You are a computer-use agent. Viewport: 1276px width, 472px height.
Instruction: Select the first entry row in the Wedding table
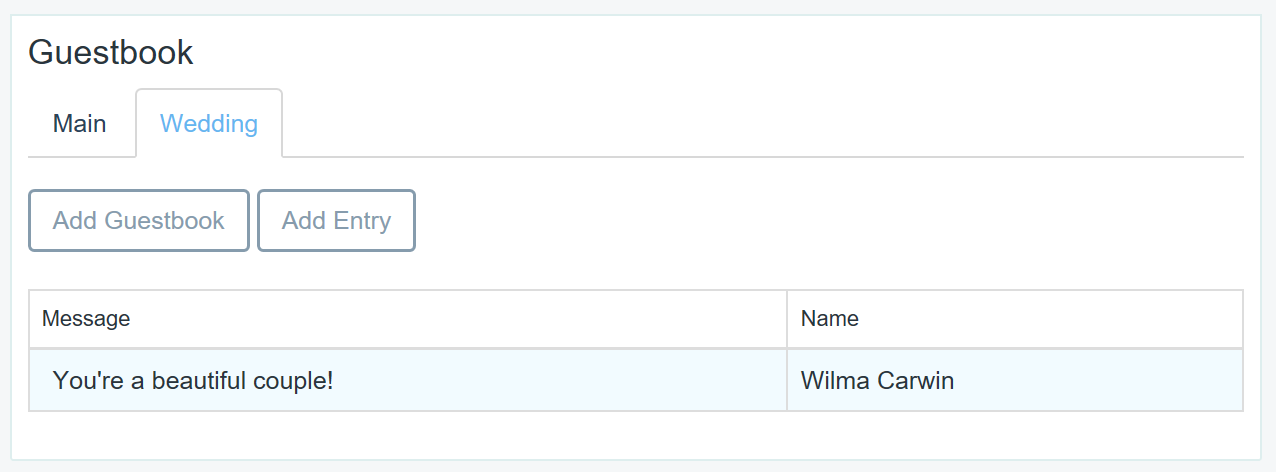tap(636, 380)
